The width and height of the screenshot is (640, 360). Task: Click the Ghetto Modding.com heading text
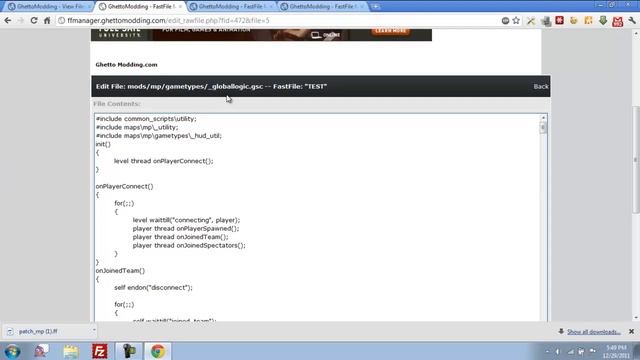tap(126, 64)
